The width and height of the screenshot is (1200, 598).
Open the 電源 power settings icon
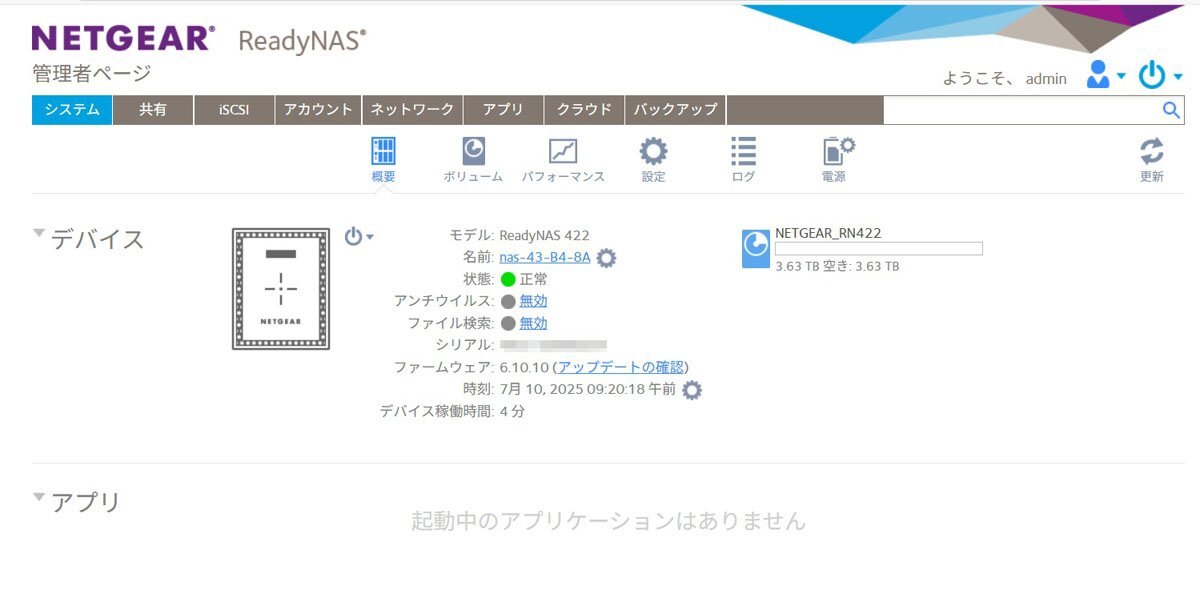[838, 151]
